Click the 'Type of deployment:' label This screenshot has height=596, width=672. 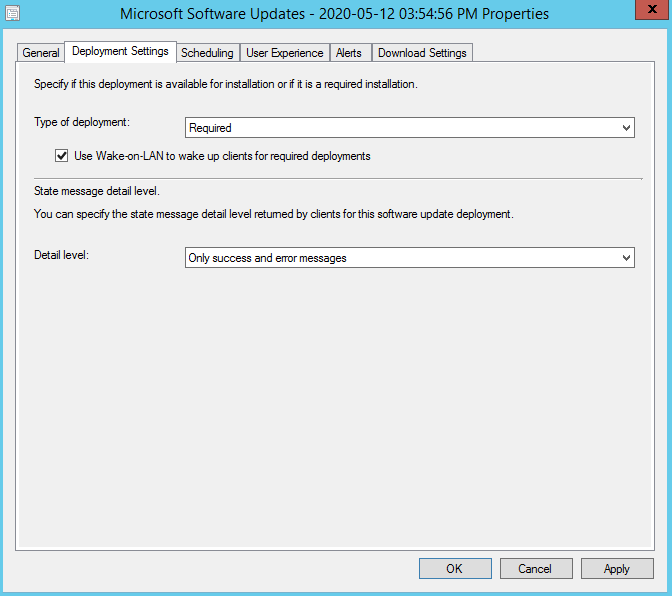point(82,122)
